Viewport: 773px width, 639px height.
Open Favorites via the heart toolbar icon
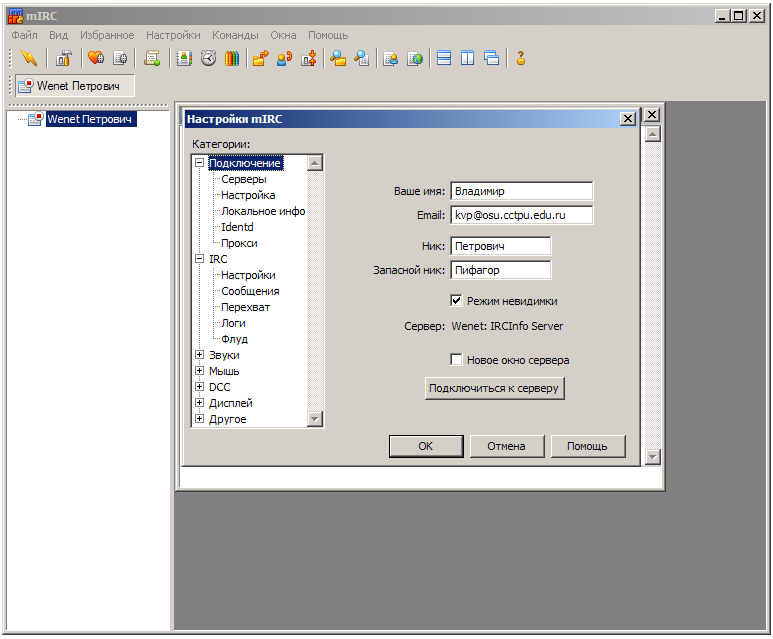coord(96,58)
